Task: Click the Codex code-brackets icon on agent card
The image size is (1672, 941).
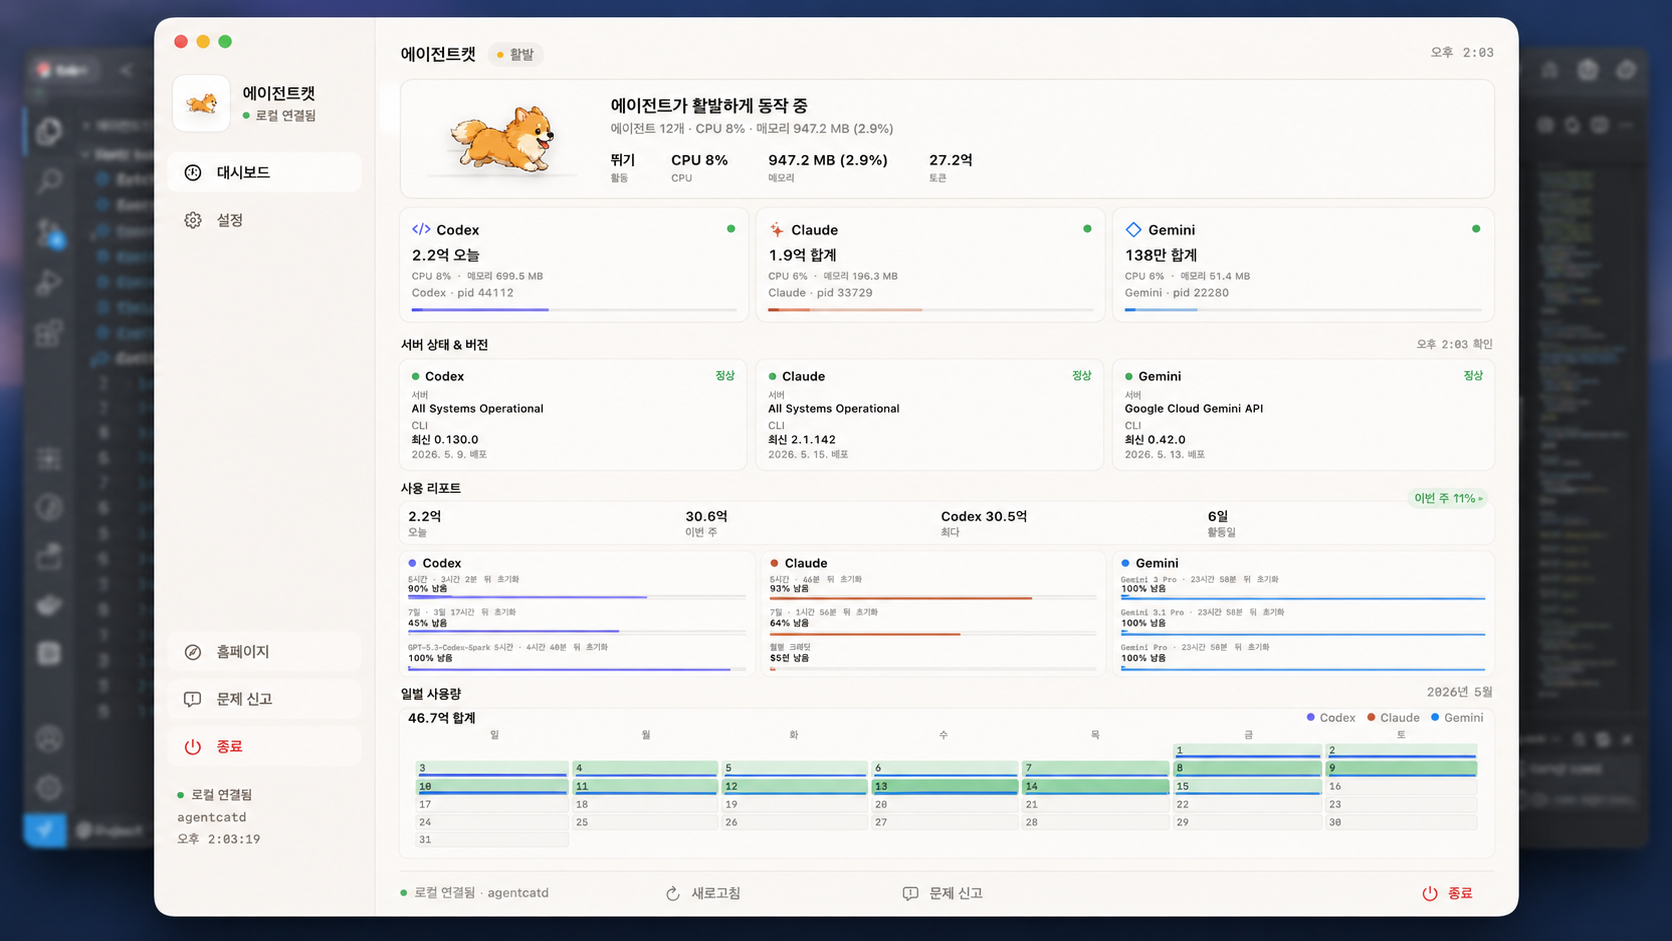Action: tap(421, 229)
